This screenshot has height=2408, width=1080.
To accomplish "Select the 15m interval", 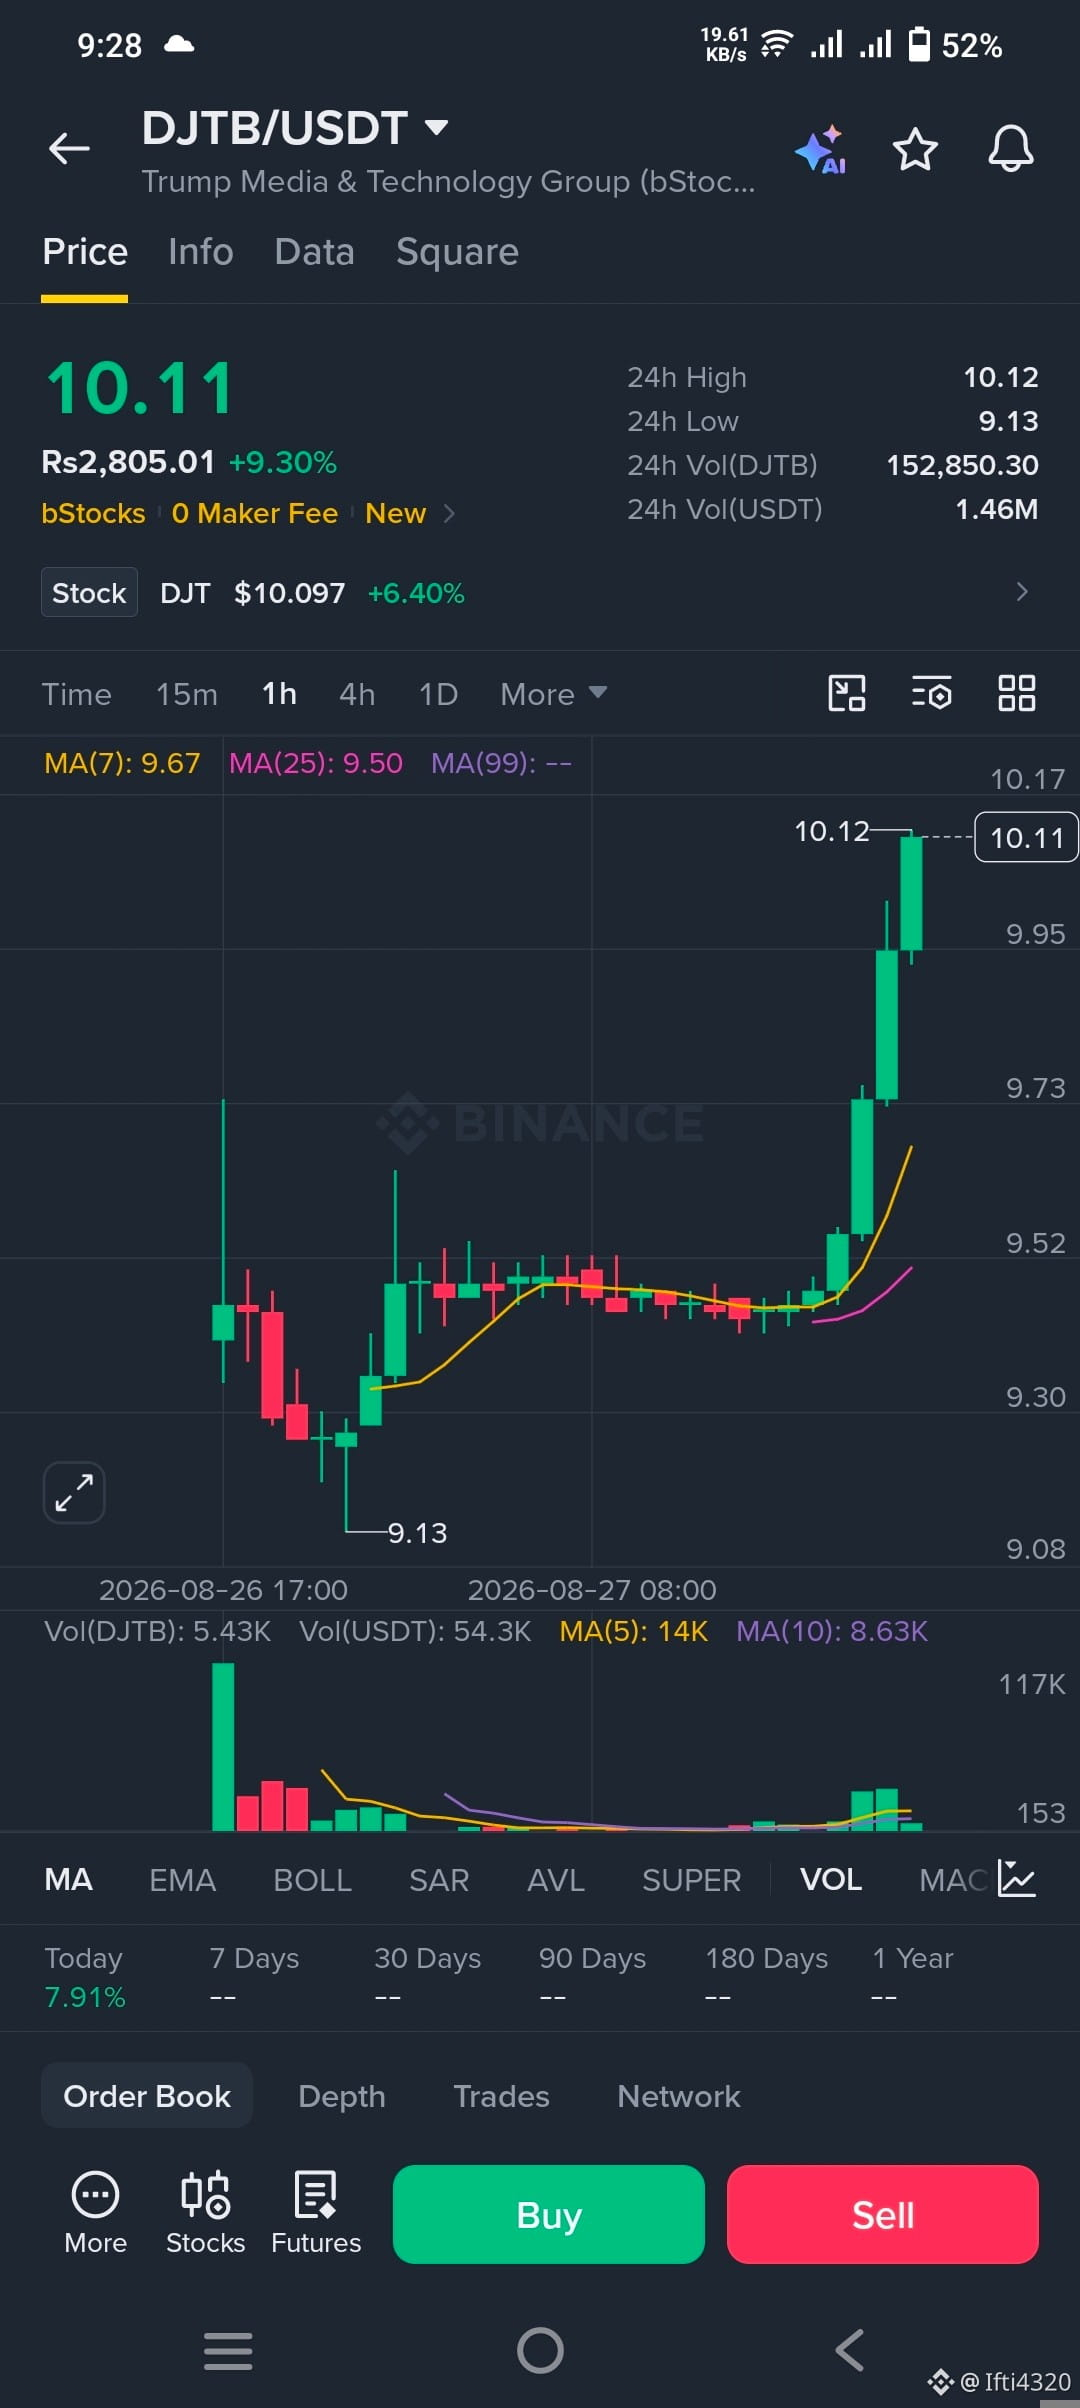I will point(187,694).
